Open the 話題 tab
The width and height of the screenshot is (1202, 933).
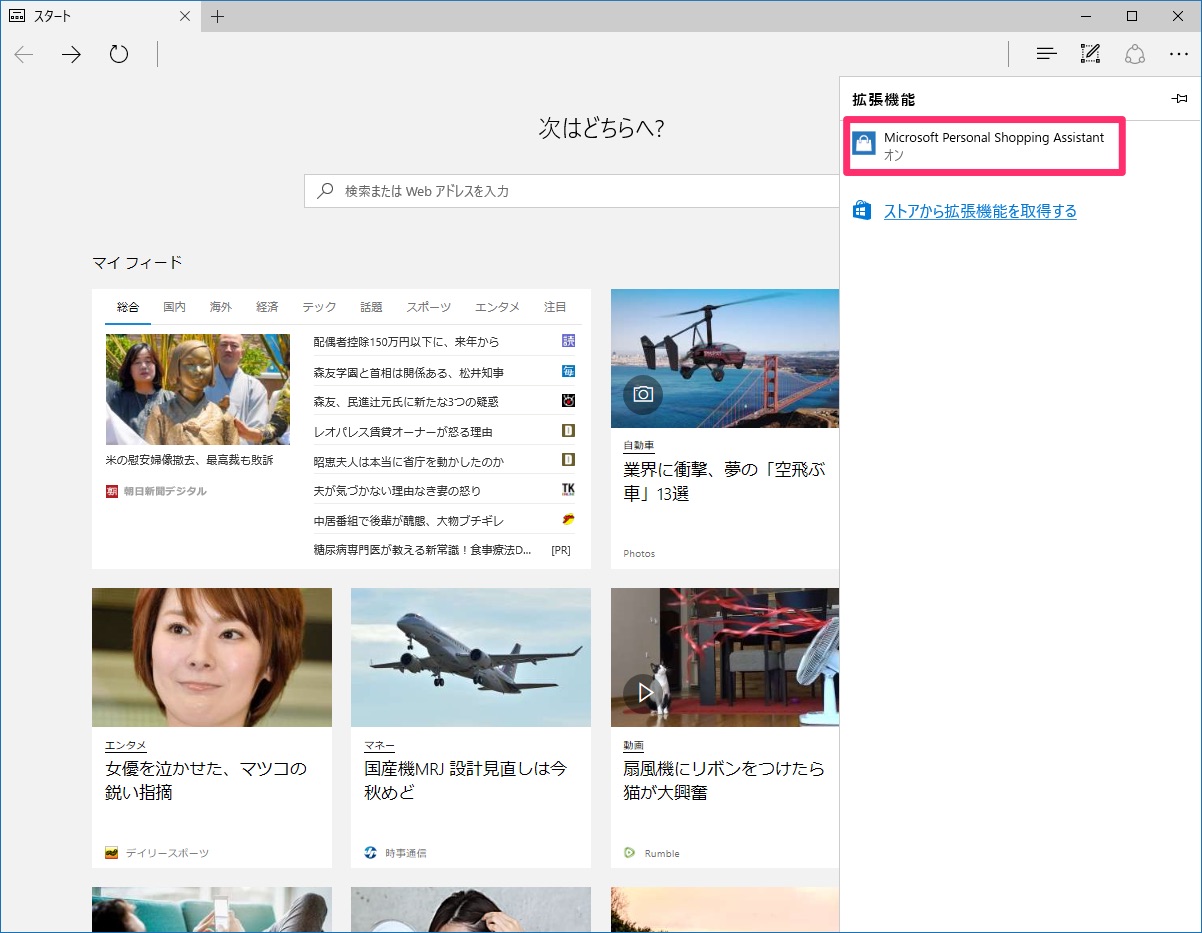point(371,307)
